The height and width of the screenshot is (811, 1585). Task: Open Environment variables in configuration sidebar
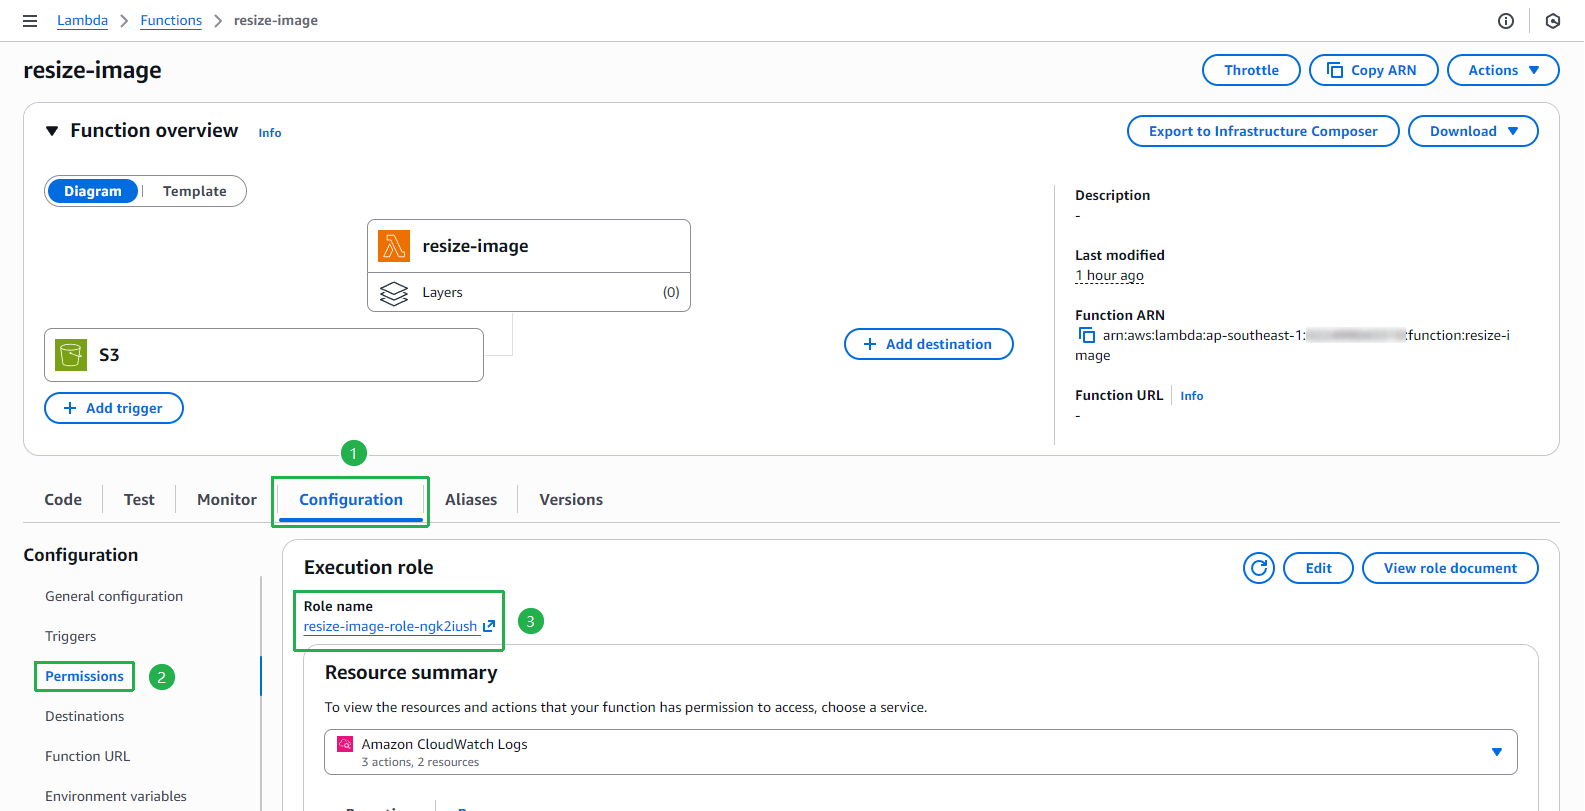coord(116,796)
